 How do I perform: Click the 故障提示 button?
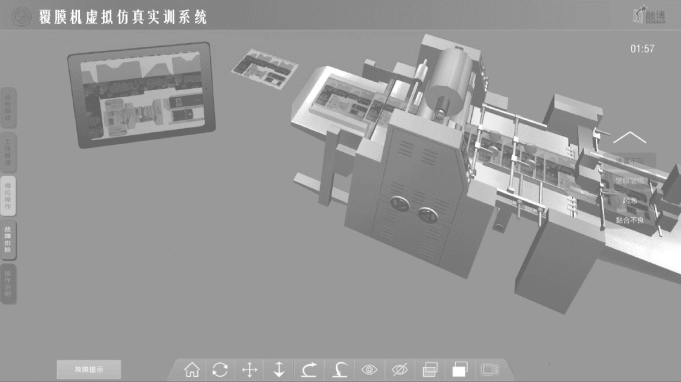pyautogui.click(x=89, y=369)
